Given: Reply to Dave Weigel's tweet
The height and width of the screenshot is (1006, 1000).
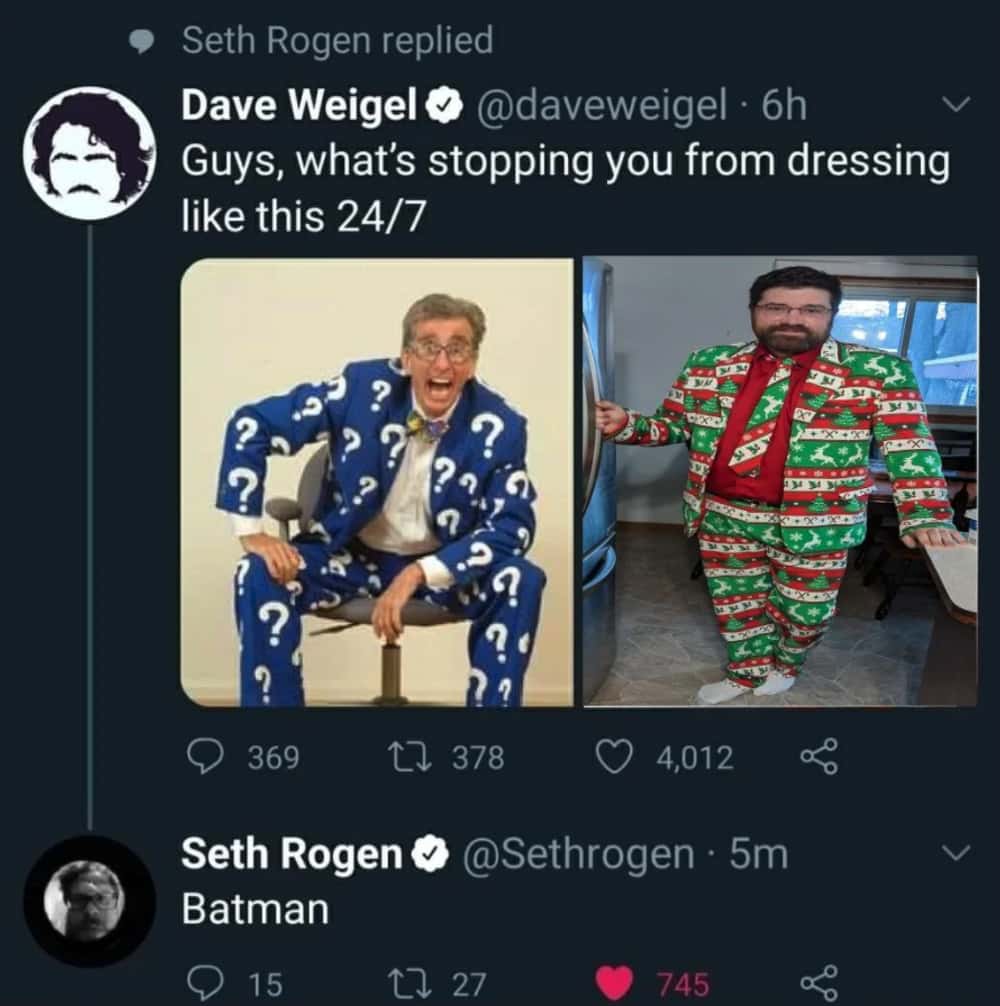Looking at the screenshot, I should [206, 757].
